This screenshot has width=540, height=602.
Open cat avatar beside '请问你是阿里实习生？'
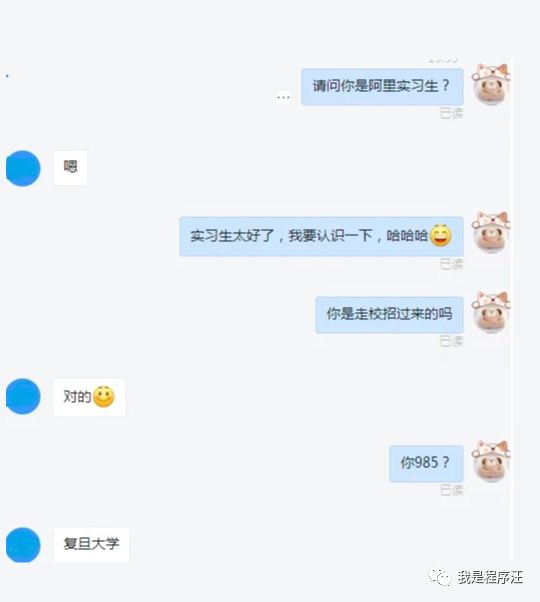tap(491, 84)
